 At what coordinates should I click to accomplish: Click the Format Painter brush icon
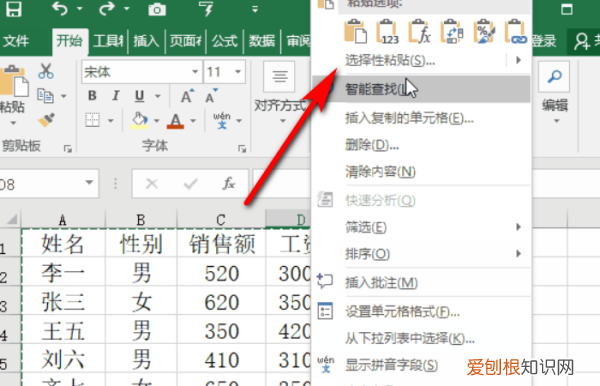click(46, 120)
